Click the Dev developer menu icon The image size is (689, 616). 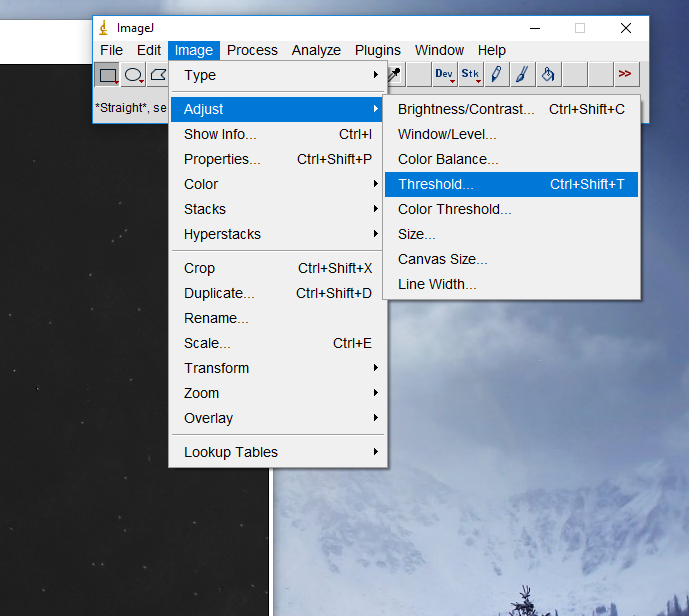(x=444, y=74)
